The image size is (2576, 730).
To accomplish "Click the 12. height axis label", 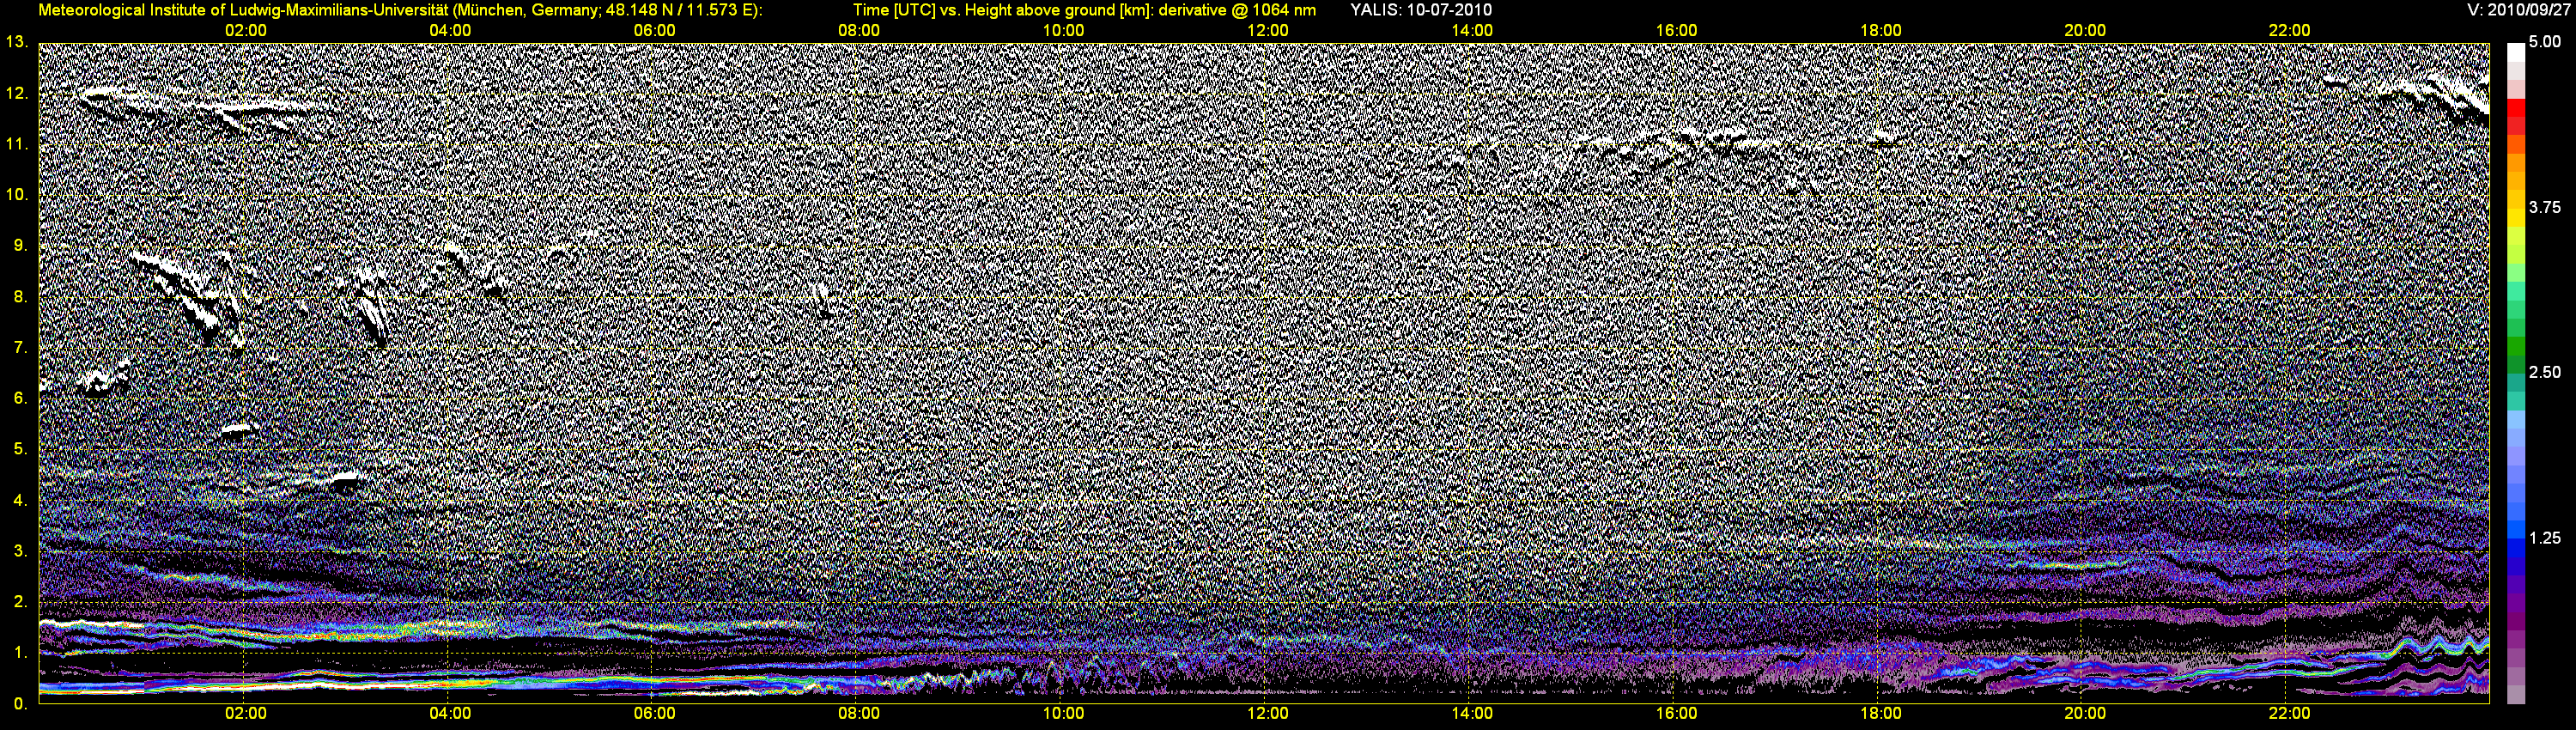I will point(17,93).
